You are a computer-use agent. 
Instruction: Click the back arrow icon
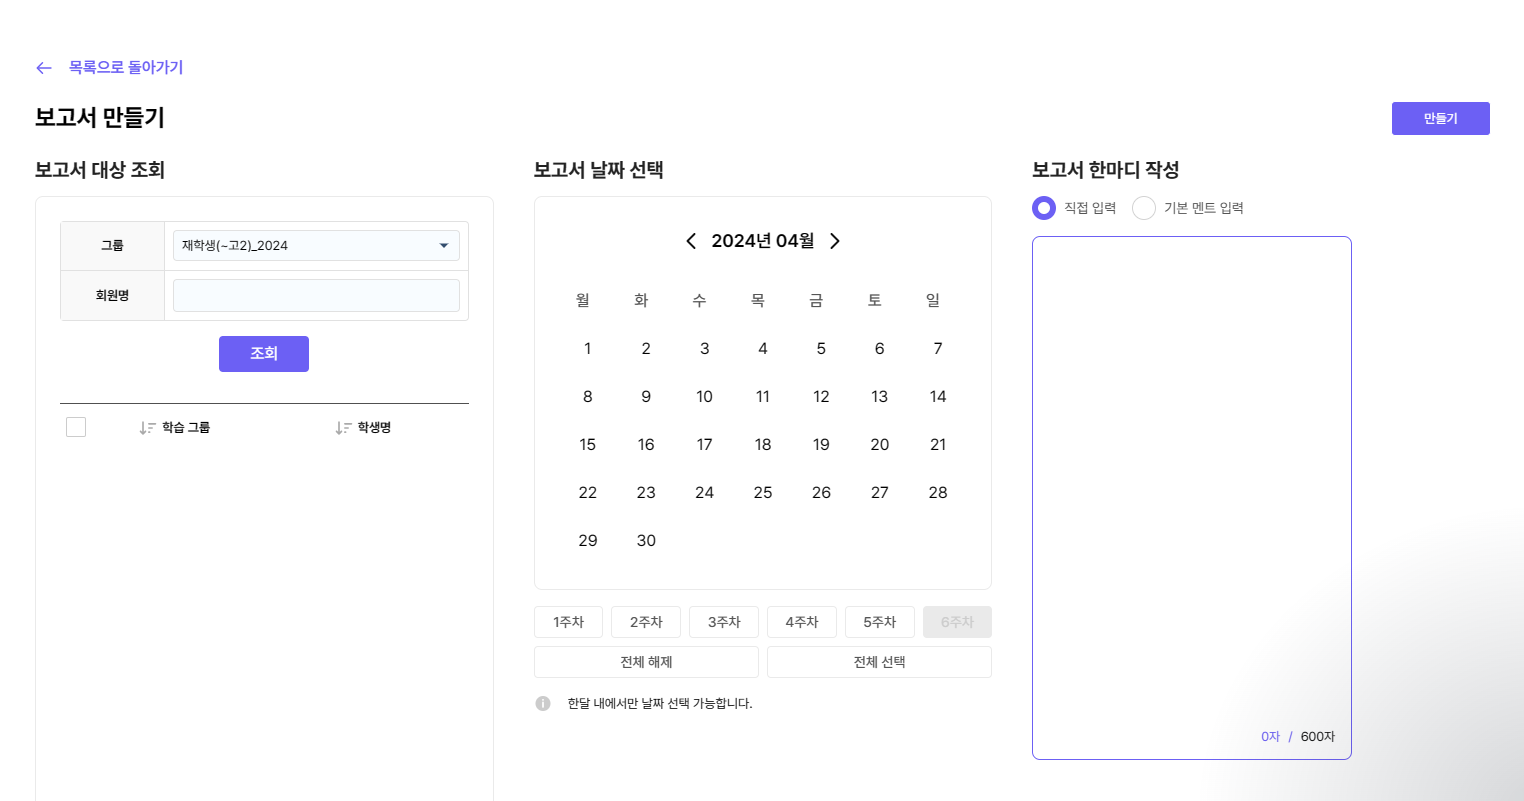(43, 68)
